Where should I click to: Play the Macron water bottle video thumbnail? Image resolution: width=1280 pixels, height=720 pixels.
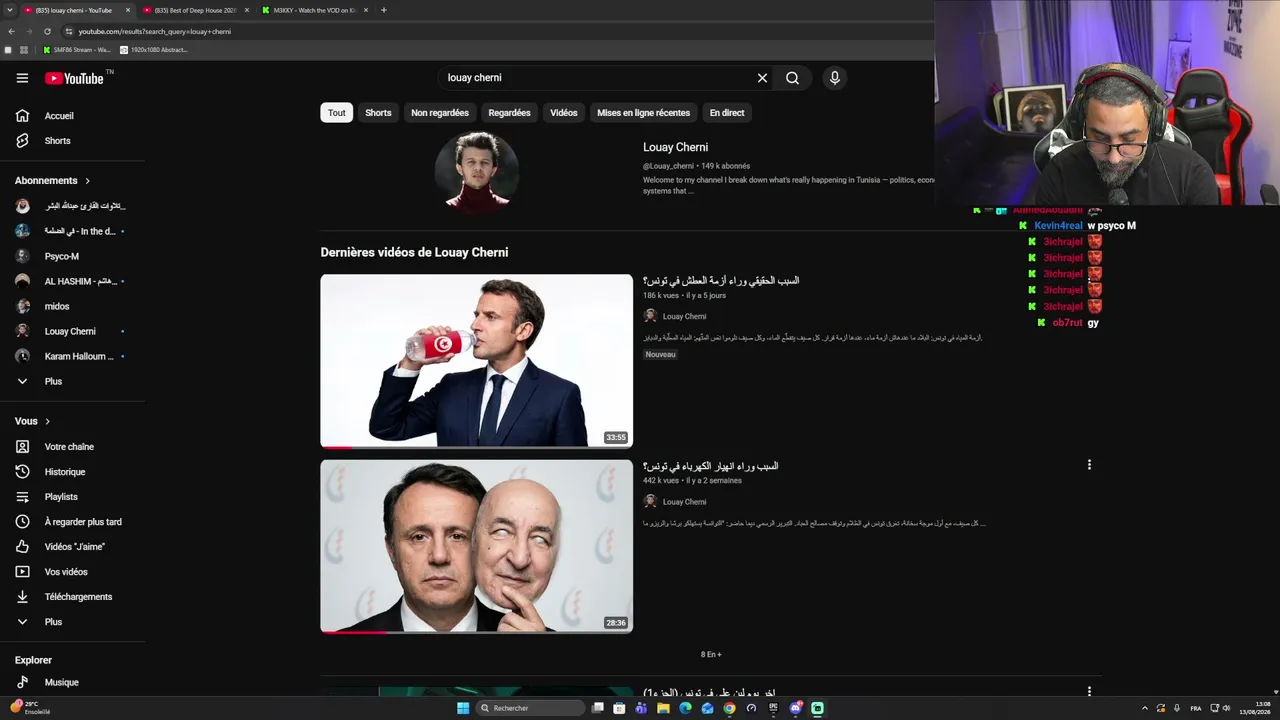pyautogui.click(x=476, y=361)
